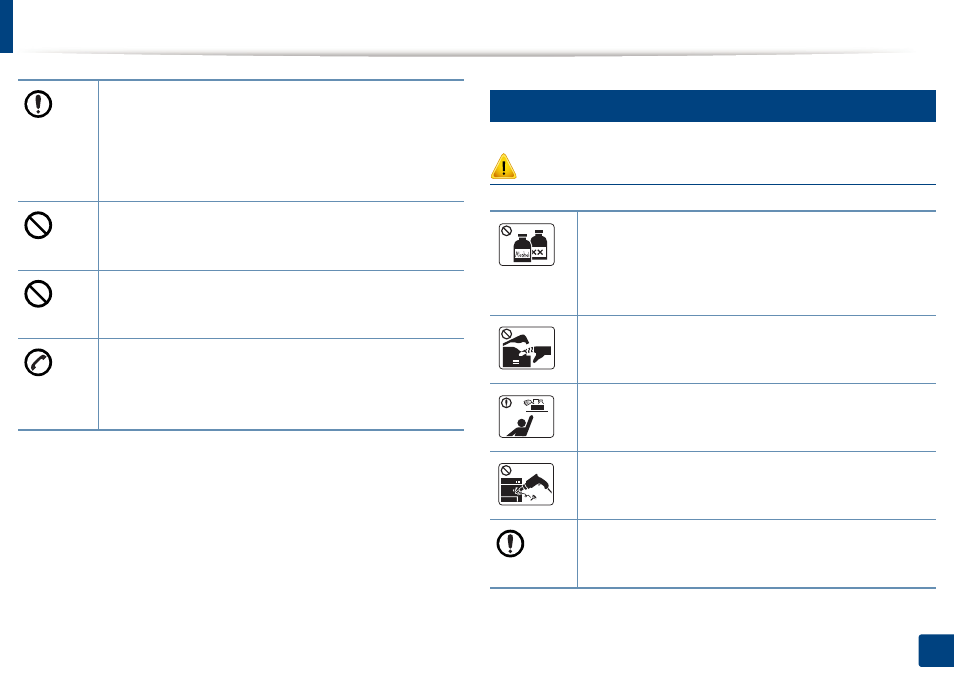This screenshot has height=674, width=954.
Task: Click the blank cell beside the child pictogram
Action: tap(757, 417)
